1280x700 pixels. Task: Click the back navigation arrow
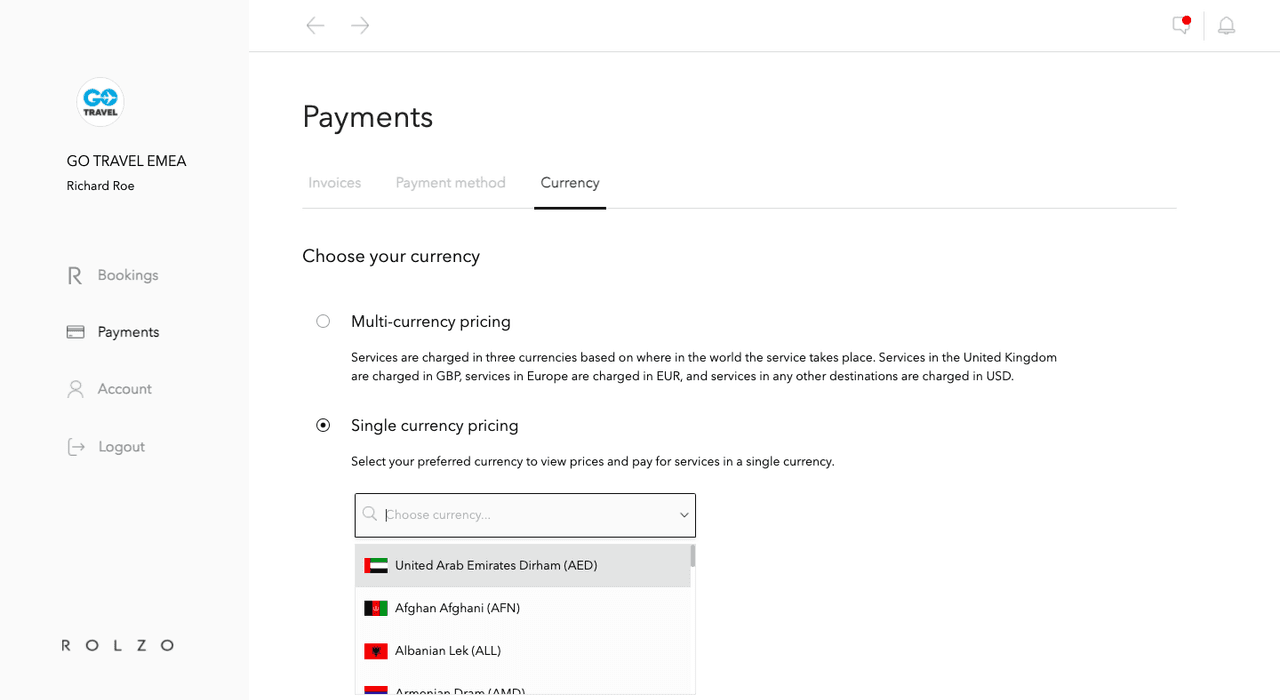315,26
